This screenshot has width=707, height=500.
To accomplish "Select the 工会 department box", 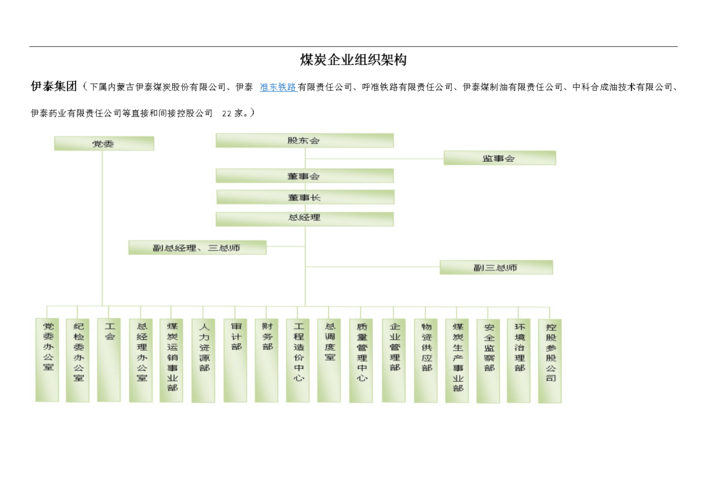I will (x=109, y=360).
